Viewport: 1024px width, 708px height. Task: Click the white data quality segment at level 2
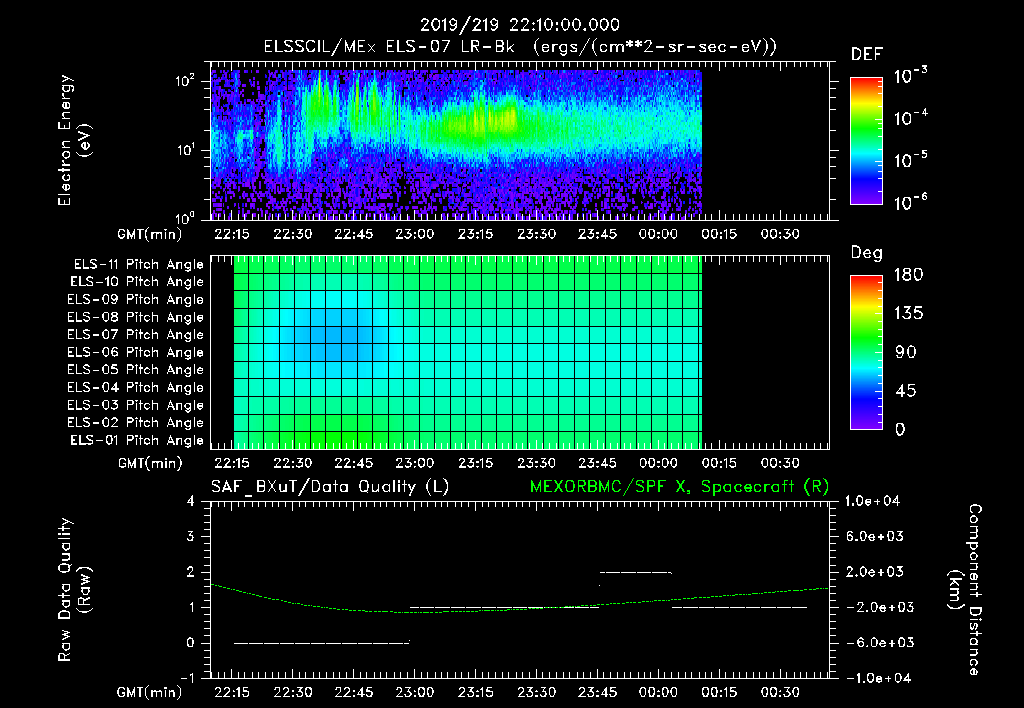point(635,573)
